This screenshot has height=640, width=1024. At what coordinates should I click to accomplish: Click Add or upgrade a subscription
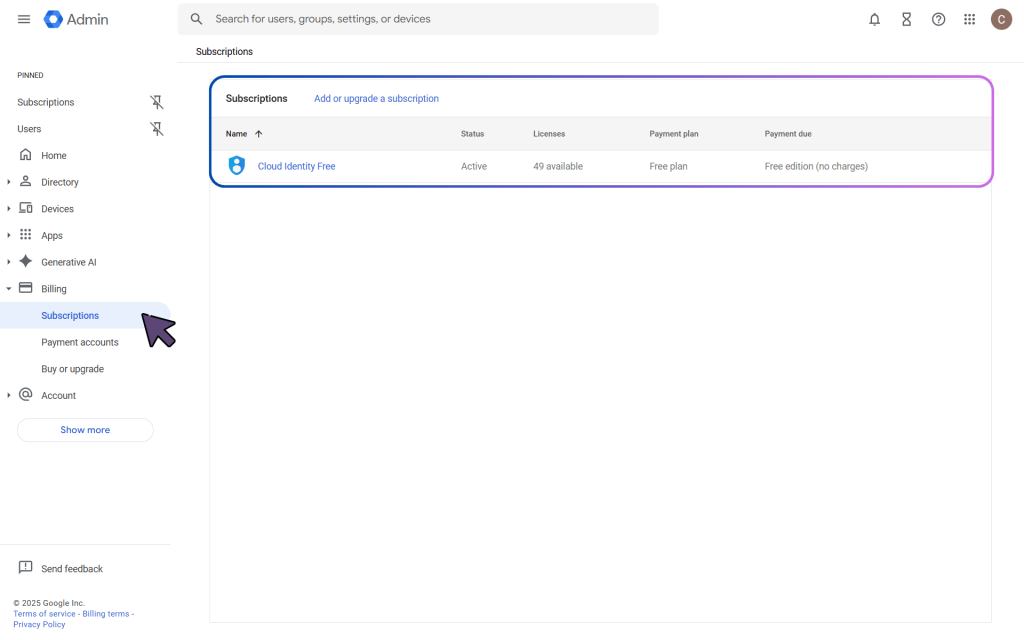pos(376,99)
